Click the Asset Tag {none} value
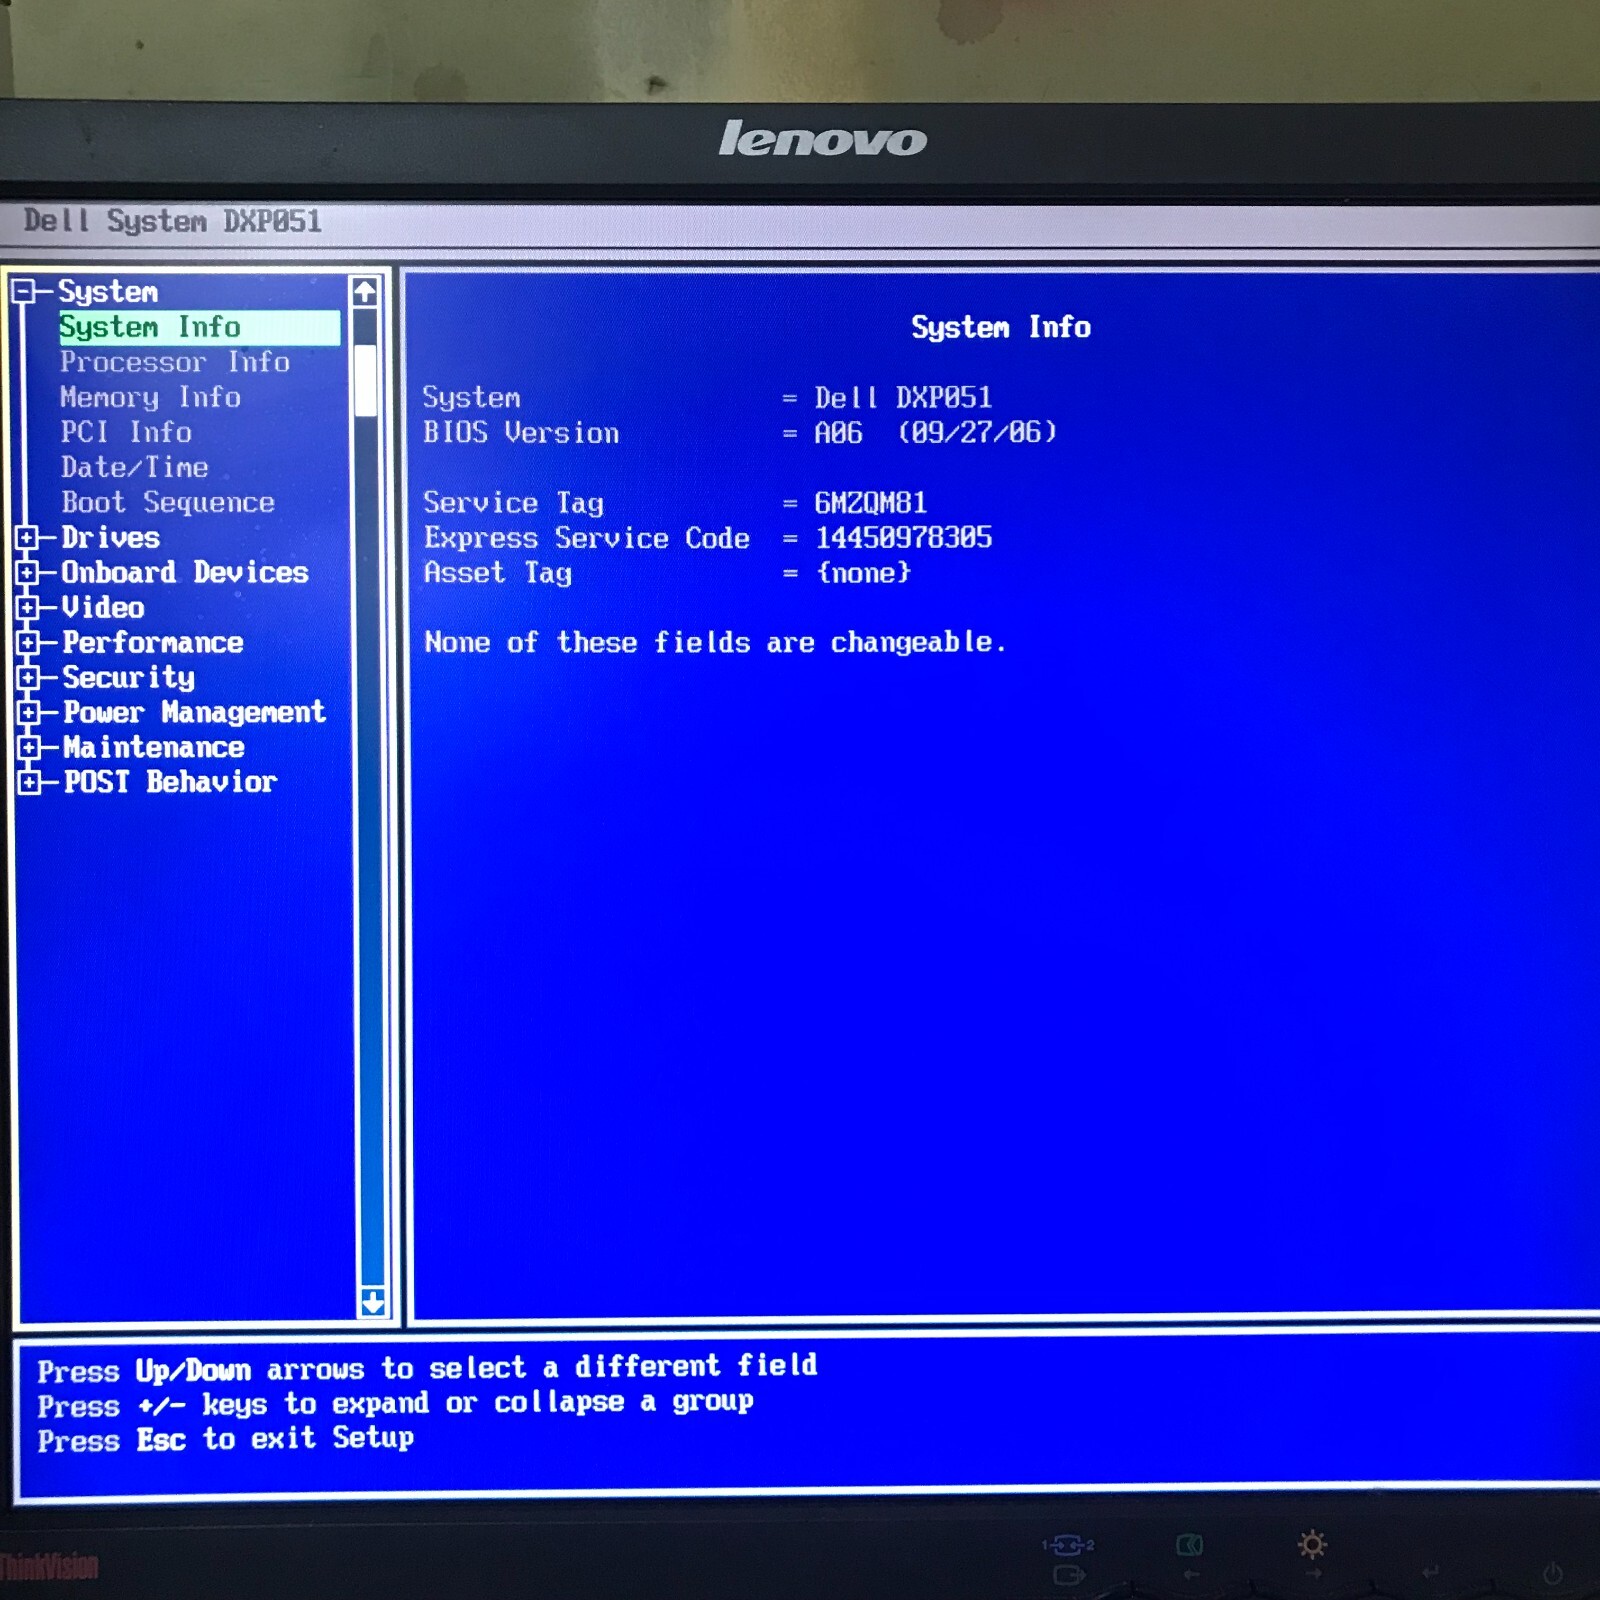 click(864, 573)
